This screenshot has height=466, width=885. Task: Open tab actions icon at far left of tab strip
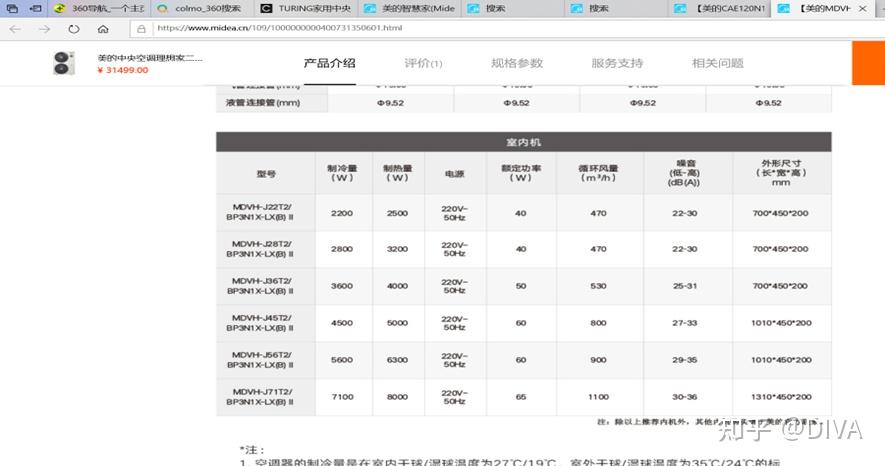[x=12, y=8]
